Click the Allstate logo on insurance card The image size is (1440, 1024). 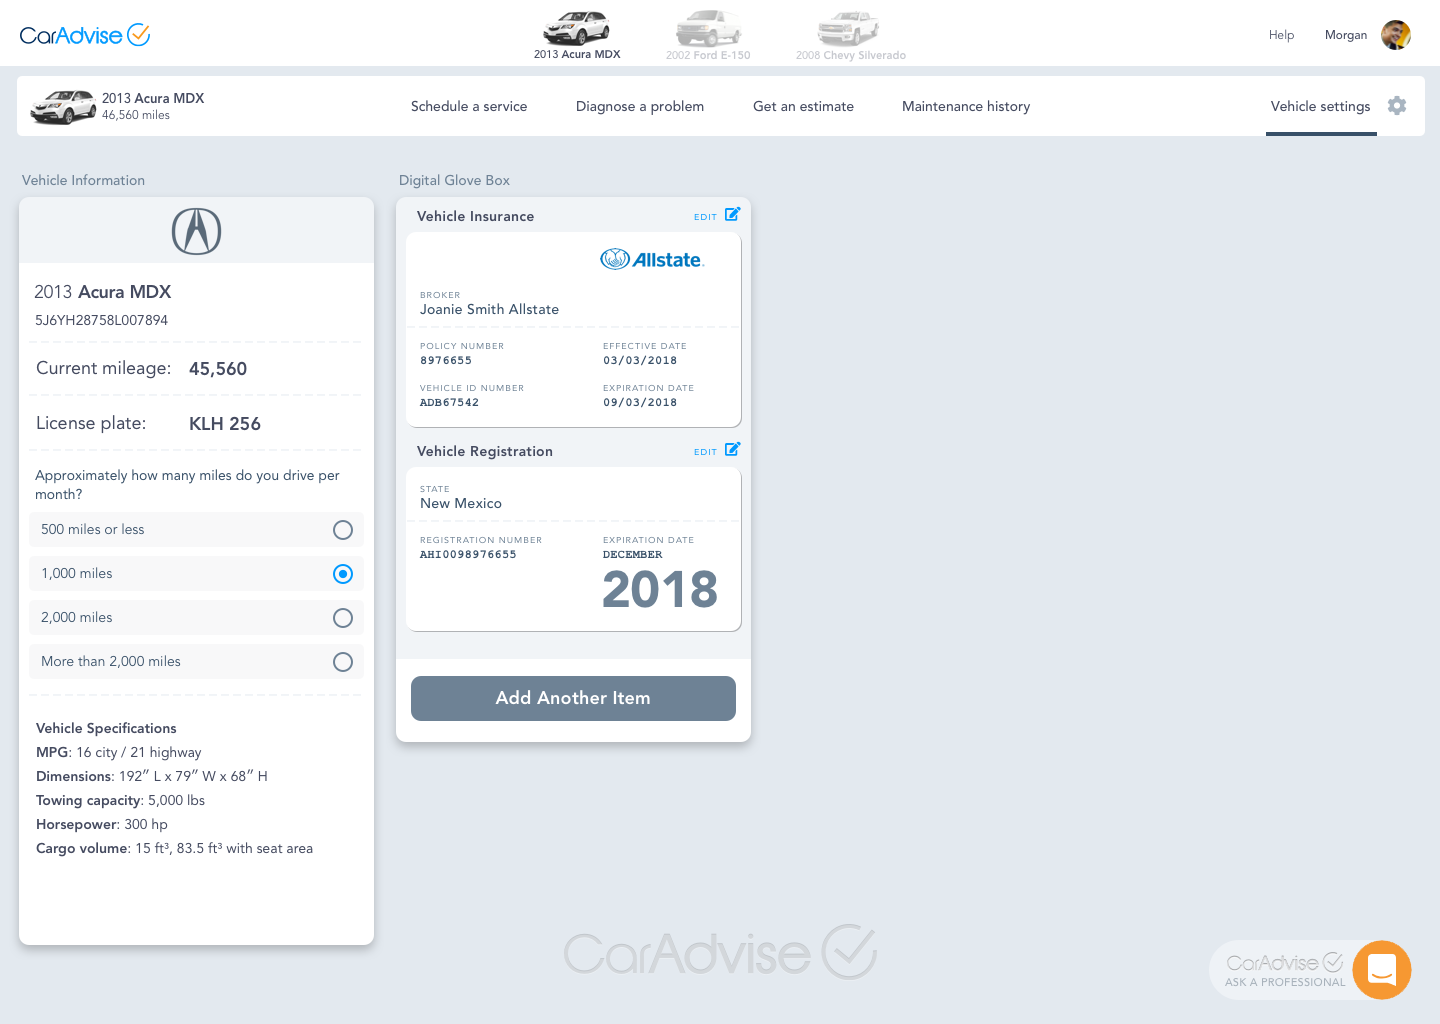652,260
